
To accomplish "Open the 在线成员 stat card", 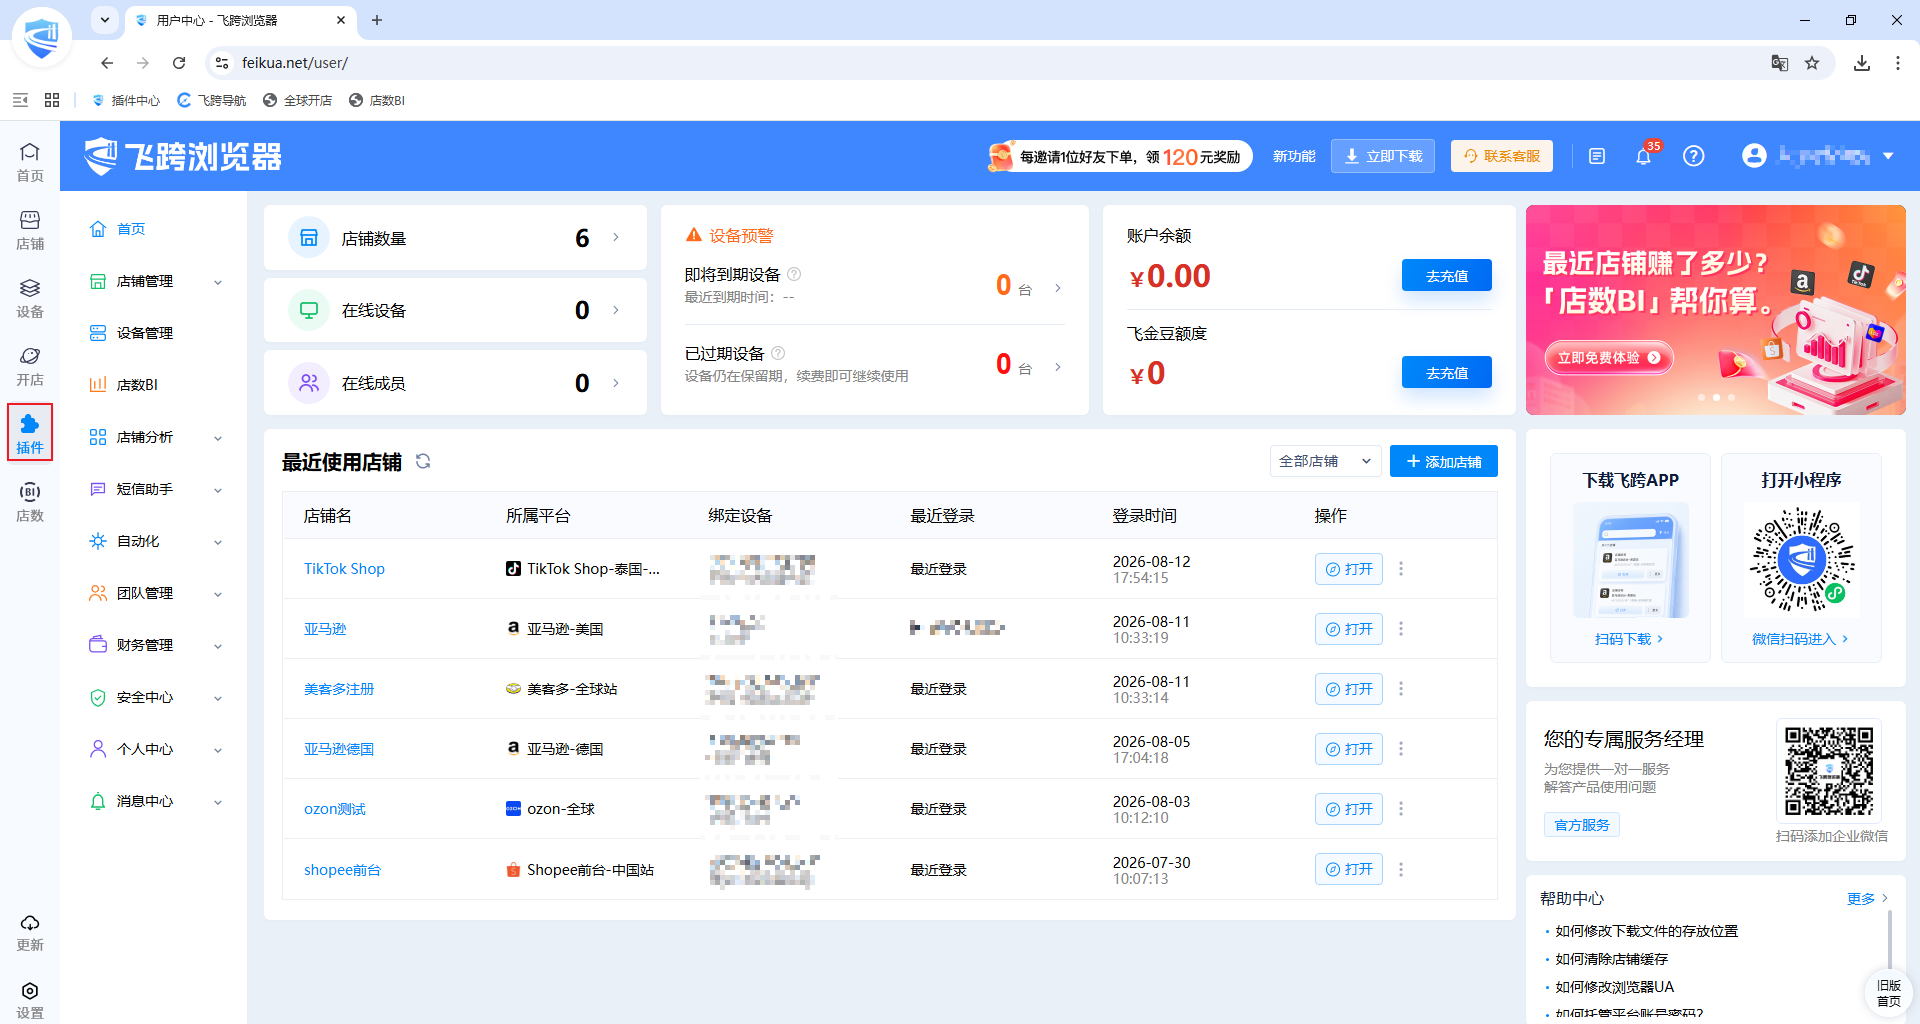I will coord(455,383).
